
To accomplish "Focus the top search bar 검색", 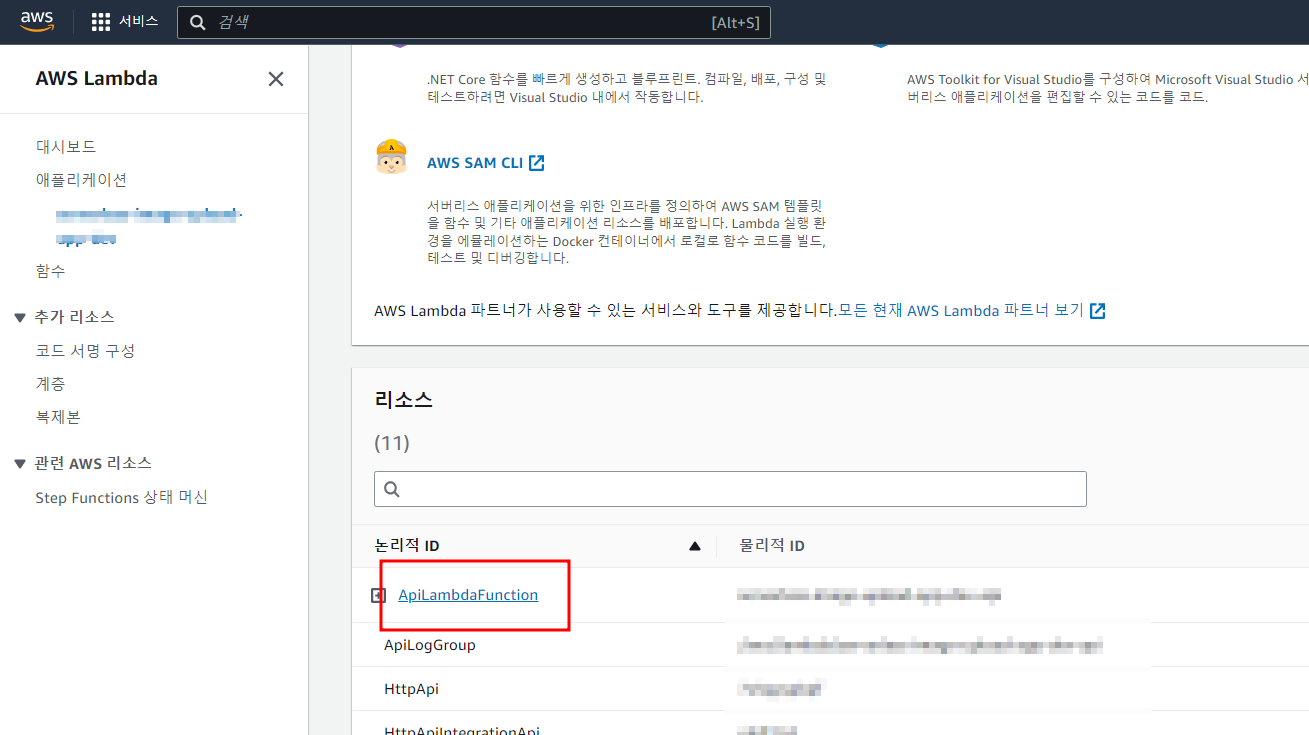I will point(474,22).
